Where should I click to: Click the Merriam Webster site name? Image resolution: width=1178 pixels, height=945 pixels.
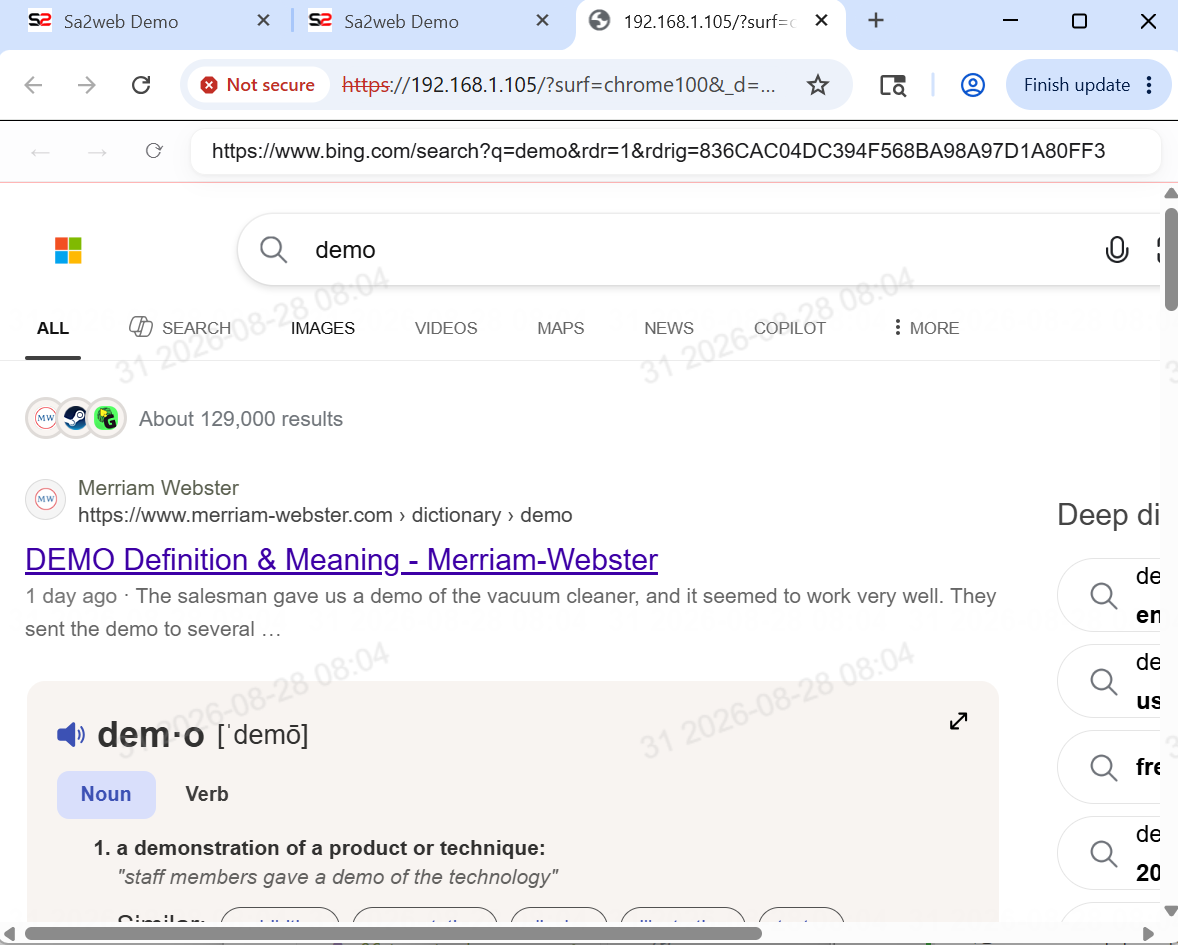click(159, 488)
